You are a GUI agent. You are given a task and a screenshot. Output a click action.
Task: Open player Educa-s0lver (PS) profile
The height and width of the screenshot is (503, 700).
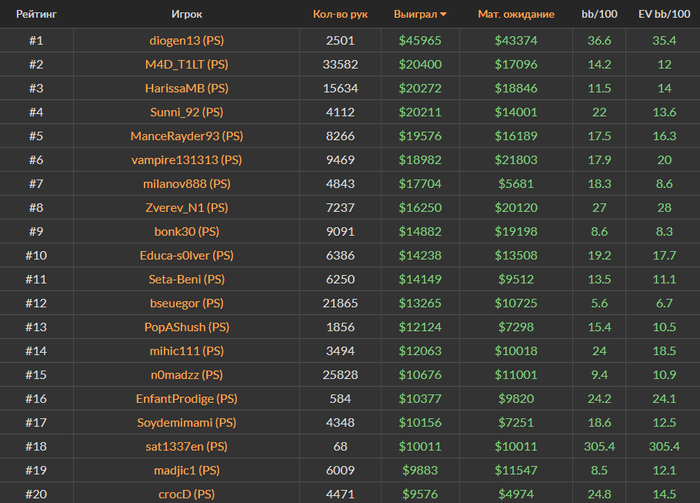point(187,255)
